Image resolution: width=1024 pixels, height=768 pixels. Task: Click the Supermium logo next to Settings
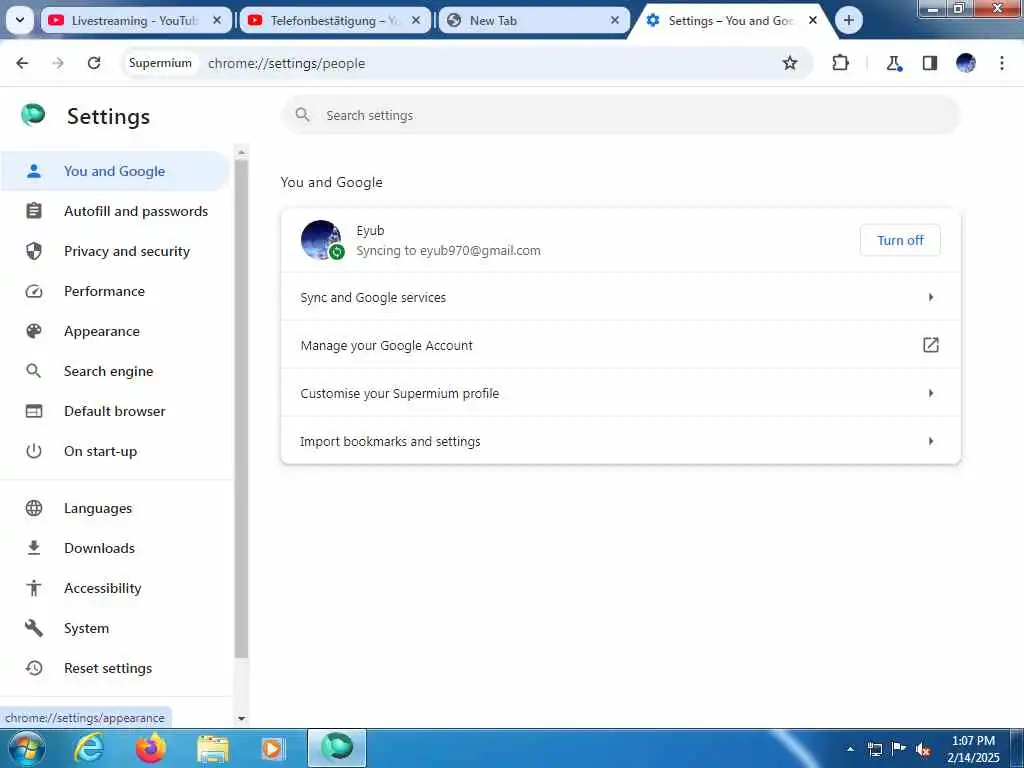click(x=33, y=115)
